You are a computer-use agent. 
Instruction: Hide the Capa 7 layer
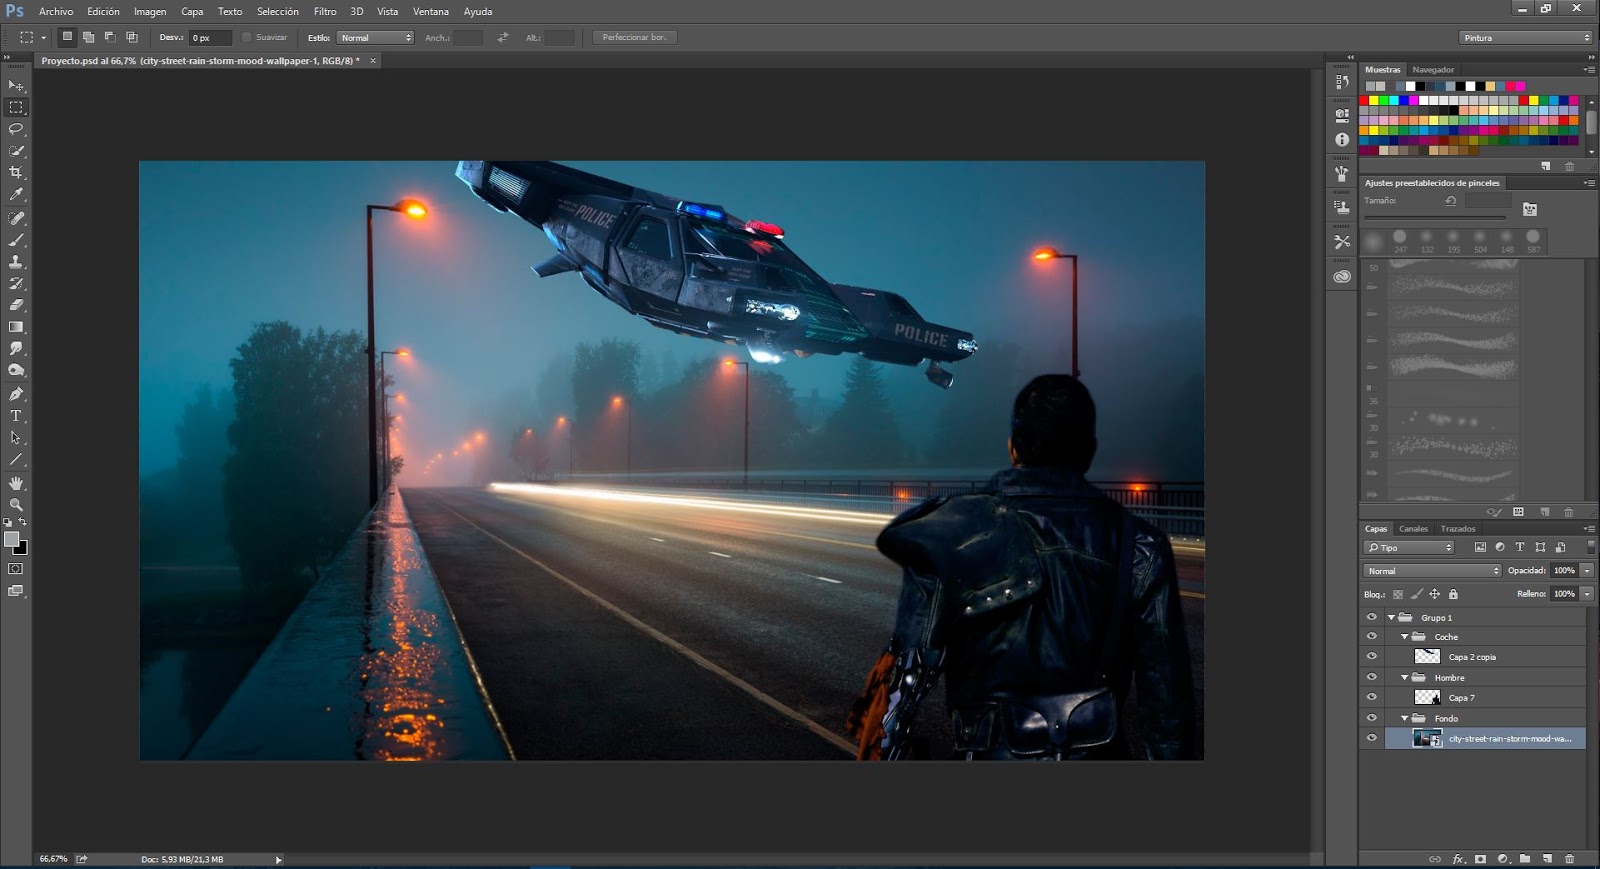1371,698
